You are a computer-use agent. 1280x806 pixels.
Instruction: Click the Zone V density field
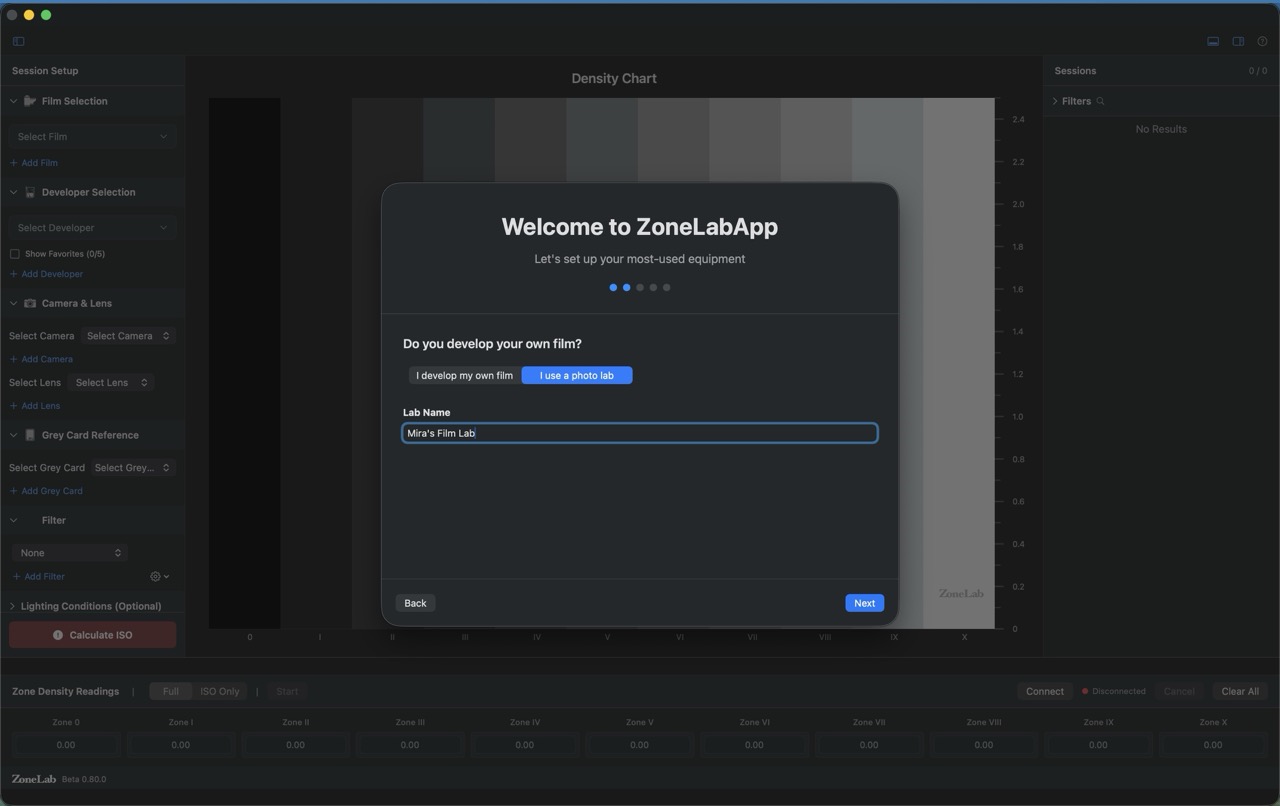pos(639,744)
